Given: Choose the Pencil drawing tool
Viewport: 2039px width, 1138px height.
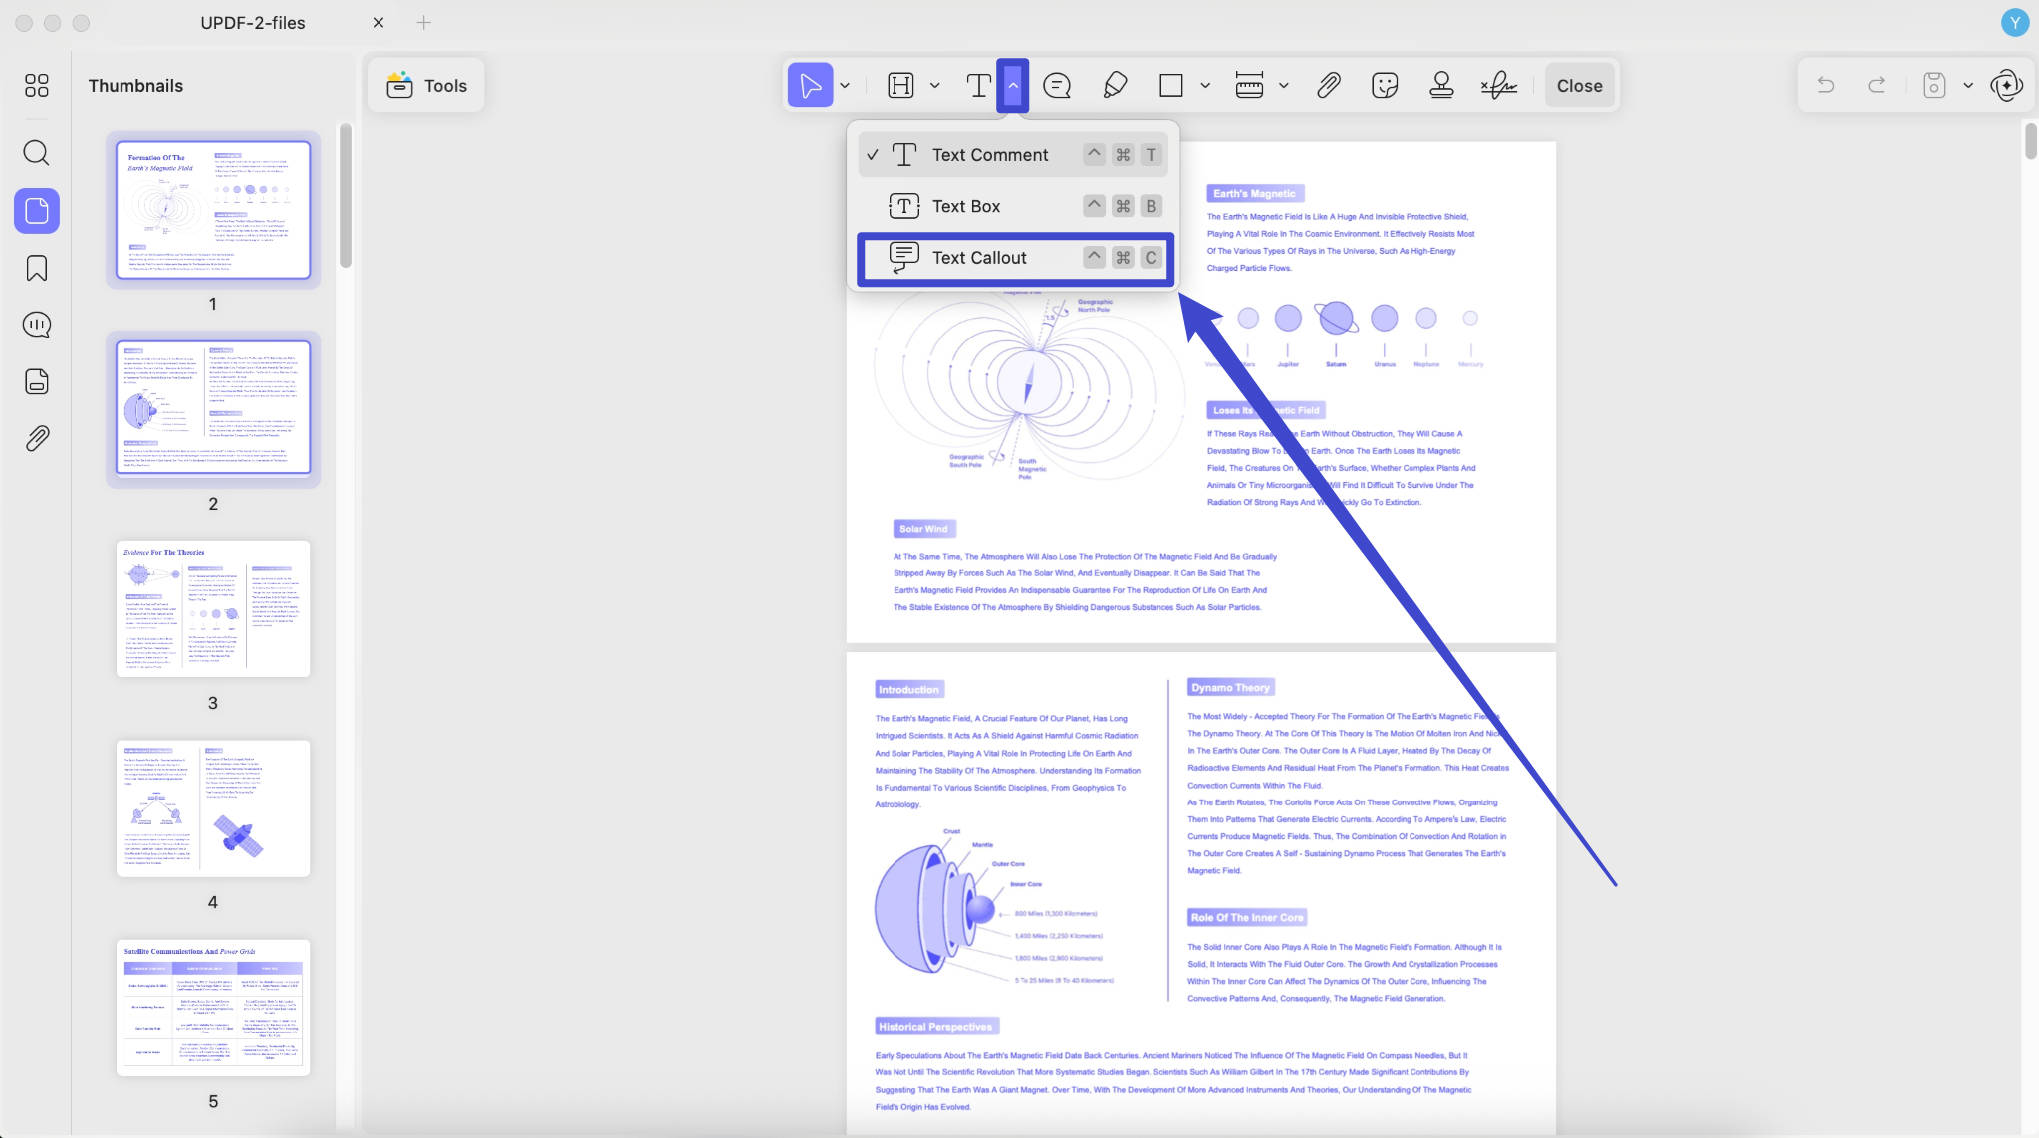Looking at the screenshot, I should [1115, 86].
